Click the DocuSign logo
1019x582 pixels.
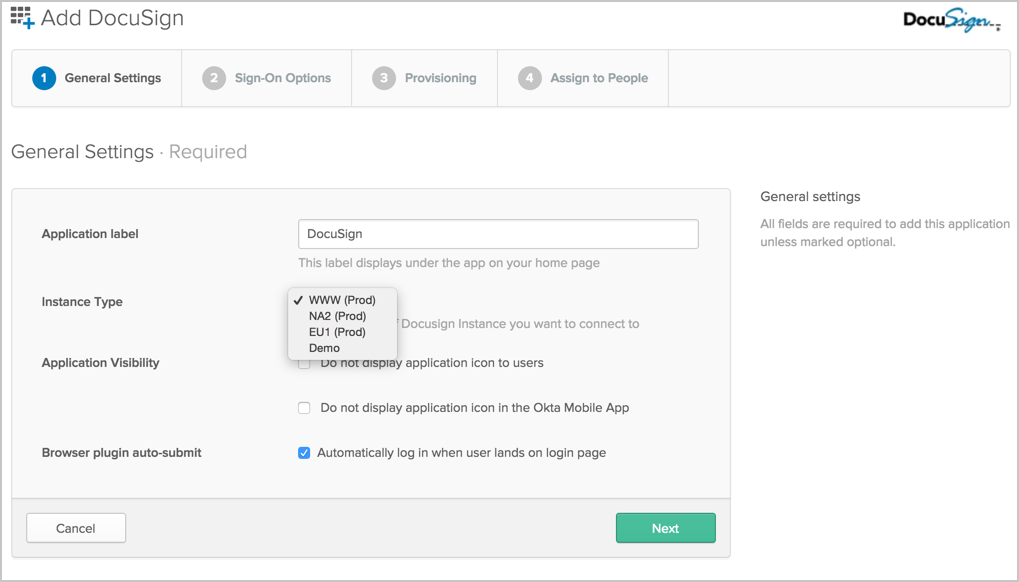click(x=950, y=21)
